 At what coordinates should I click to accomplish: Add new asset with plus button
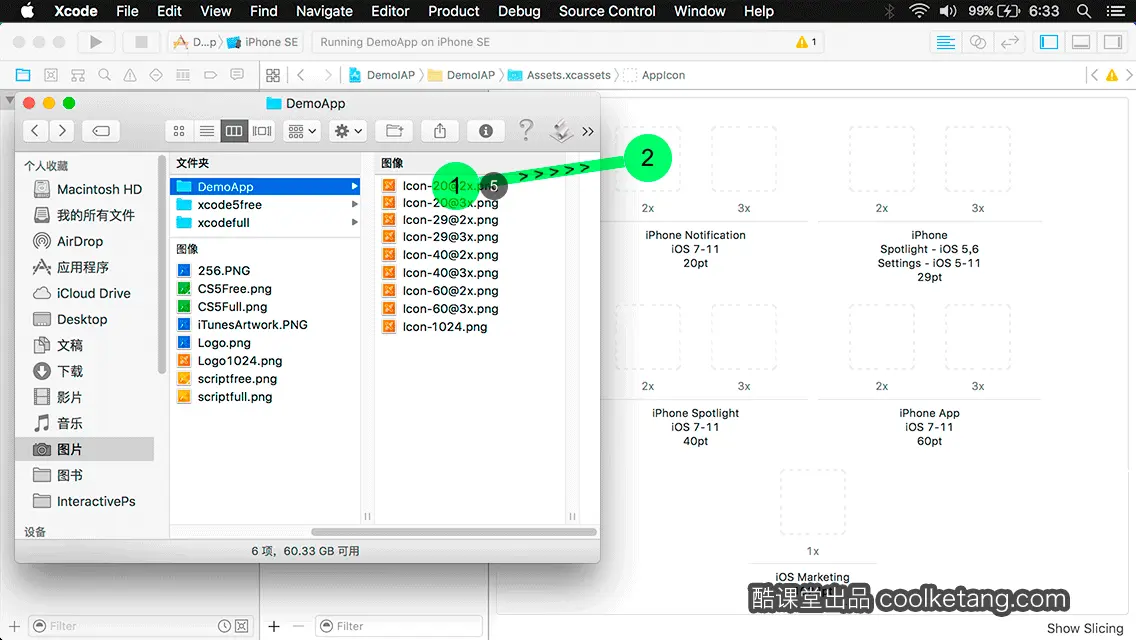[274, 626]
